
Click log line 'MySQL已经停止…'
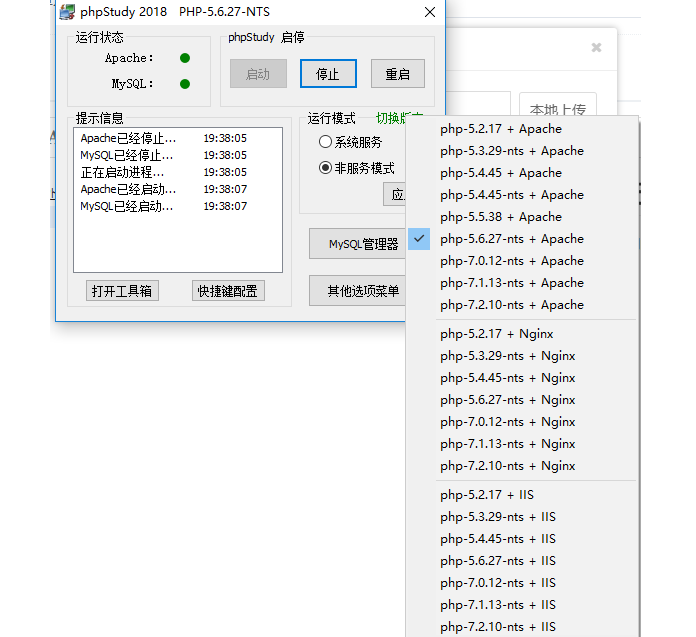click(x=163, y=155)
